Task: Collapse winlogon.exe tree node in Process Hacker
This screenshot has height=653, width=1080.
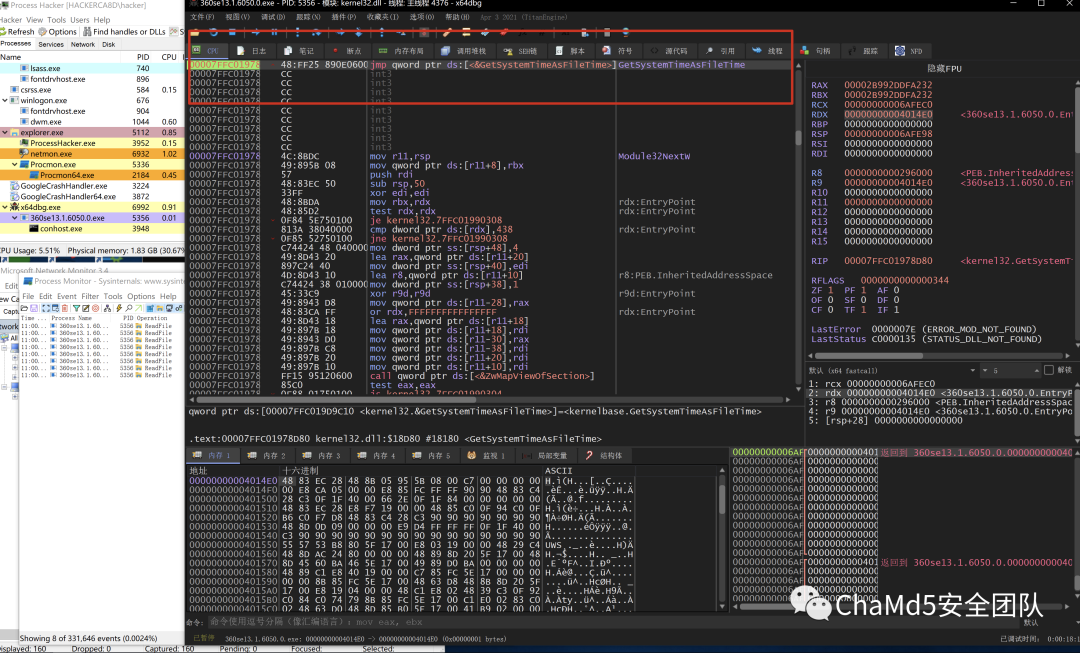Action: 5,101
